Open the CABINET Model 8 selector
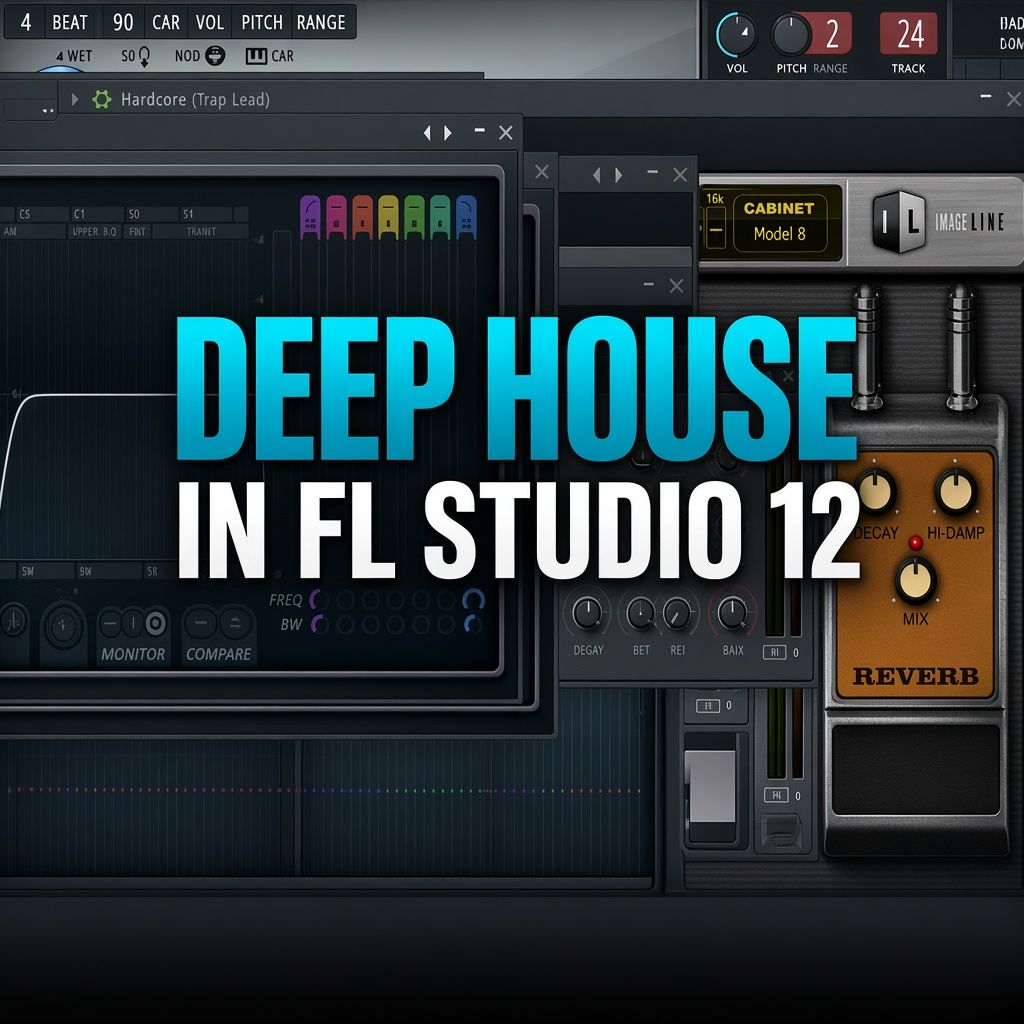Screen dimensions: 1024x1024 pos(780,222)
